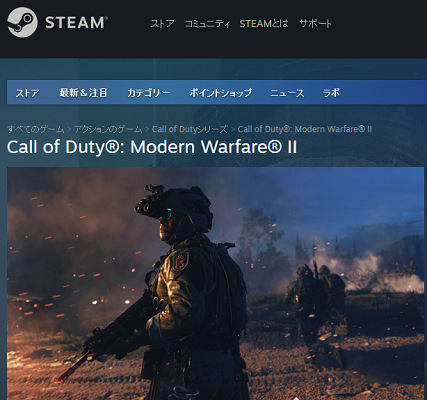Viewport: 427px width, 400px height.
Task: Open the ストア link in top header
Action: [162, 24]
